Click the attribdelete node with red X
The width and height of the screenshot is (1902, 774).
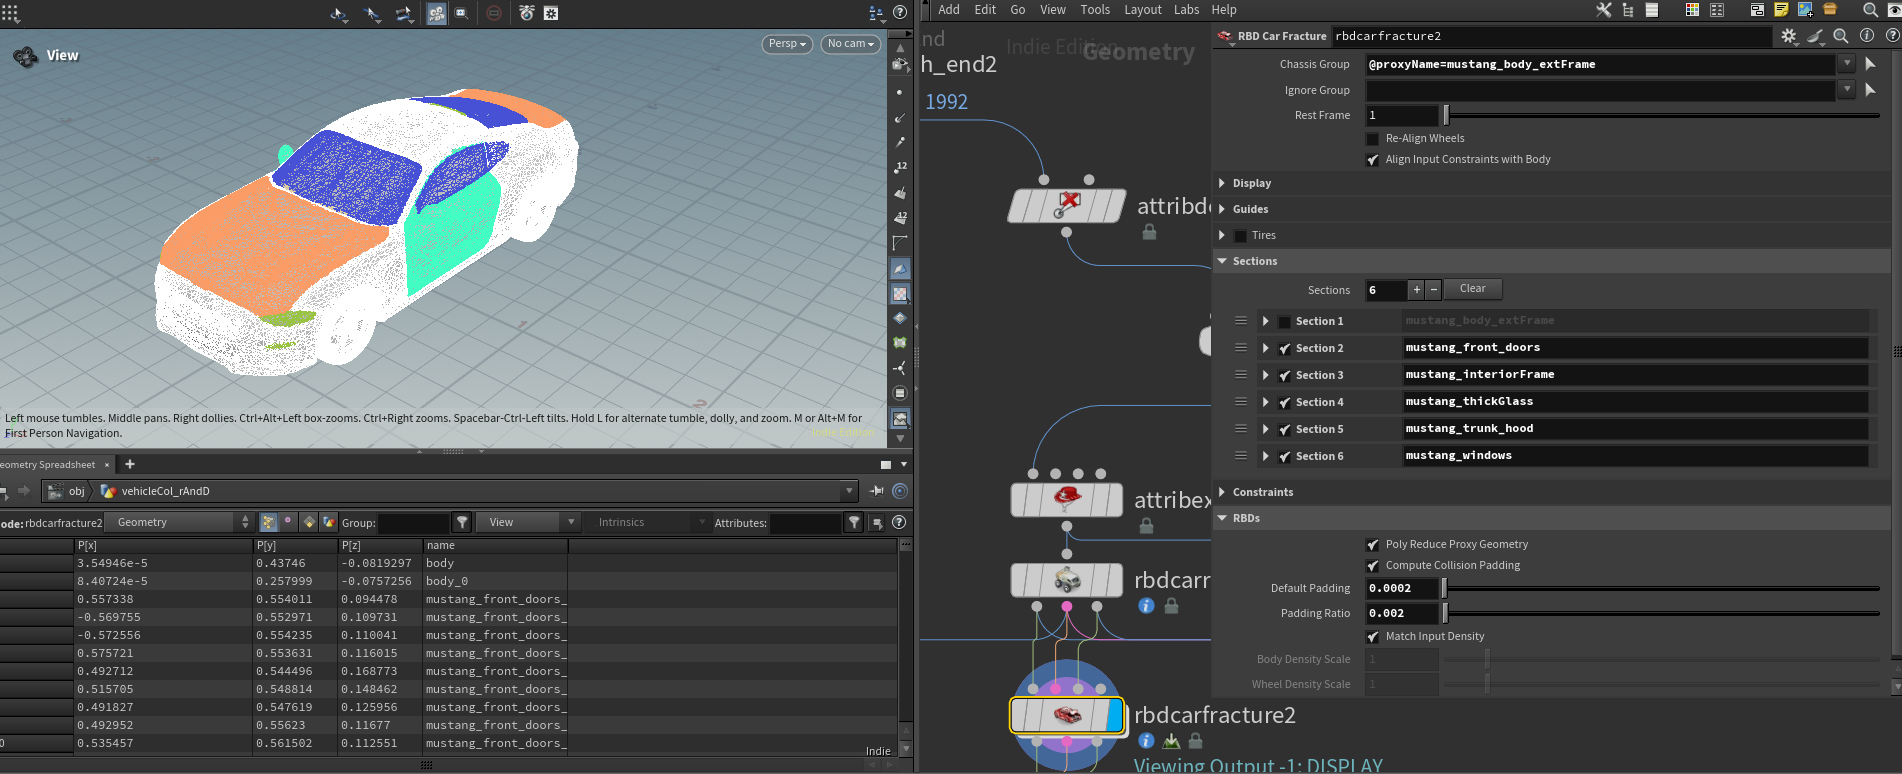pyautogui.click(x=1067, y=206)
